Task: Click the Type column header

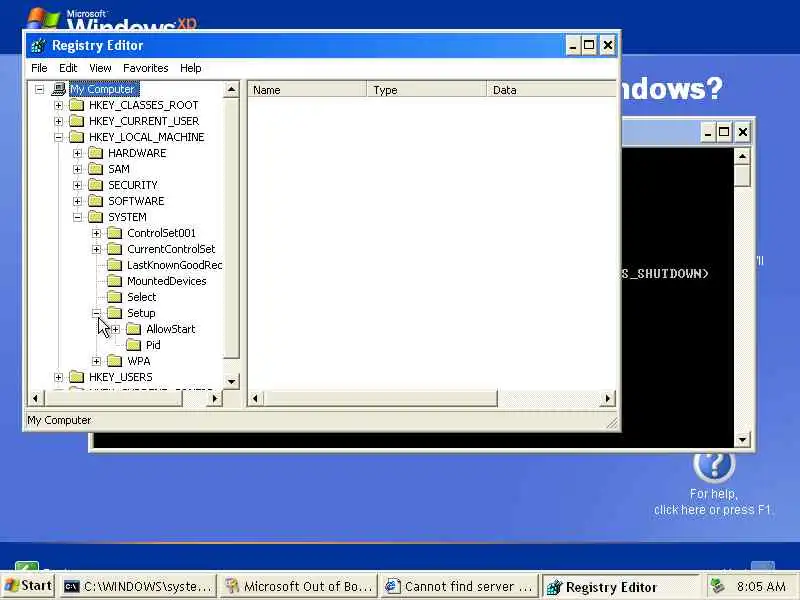Action: tap(427, 90)
